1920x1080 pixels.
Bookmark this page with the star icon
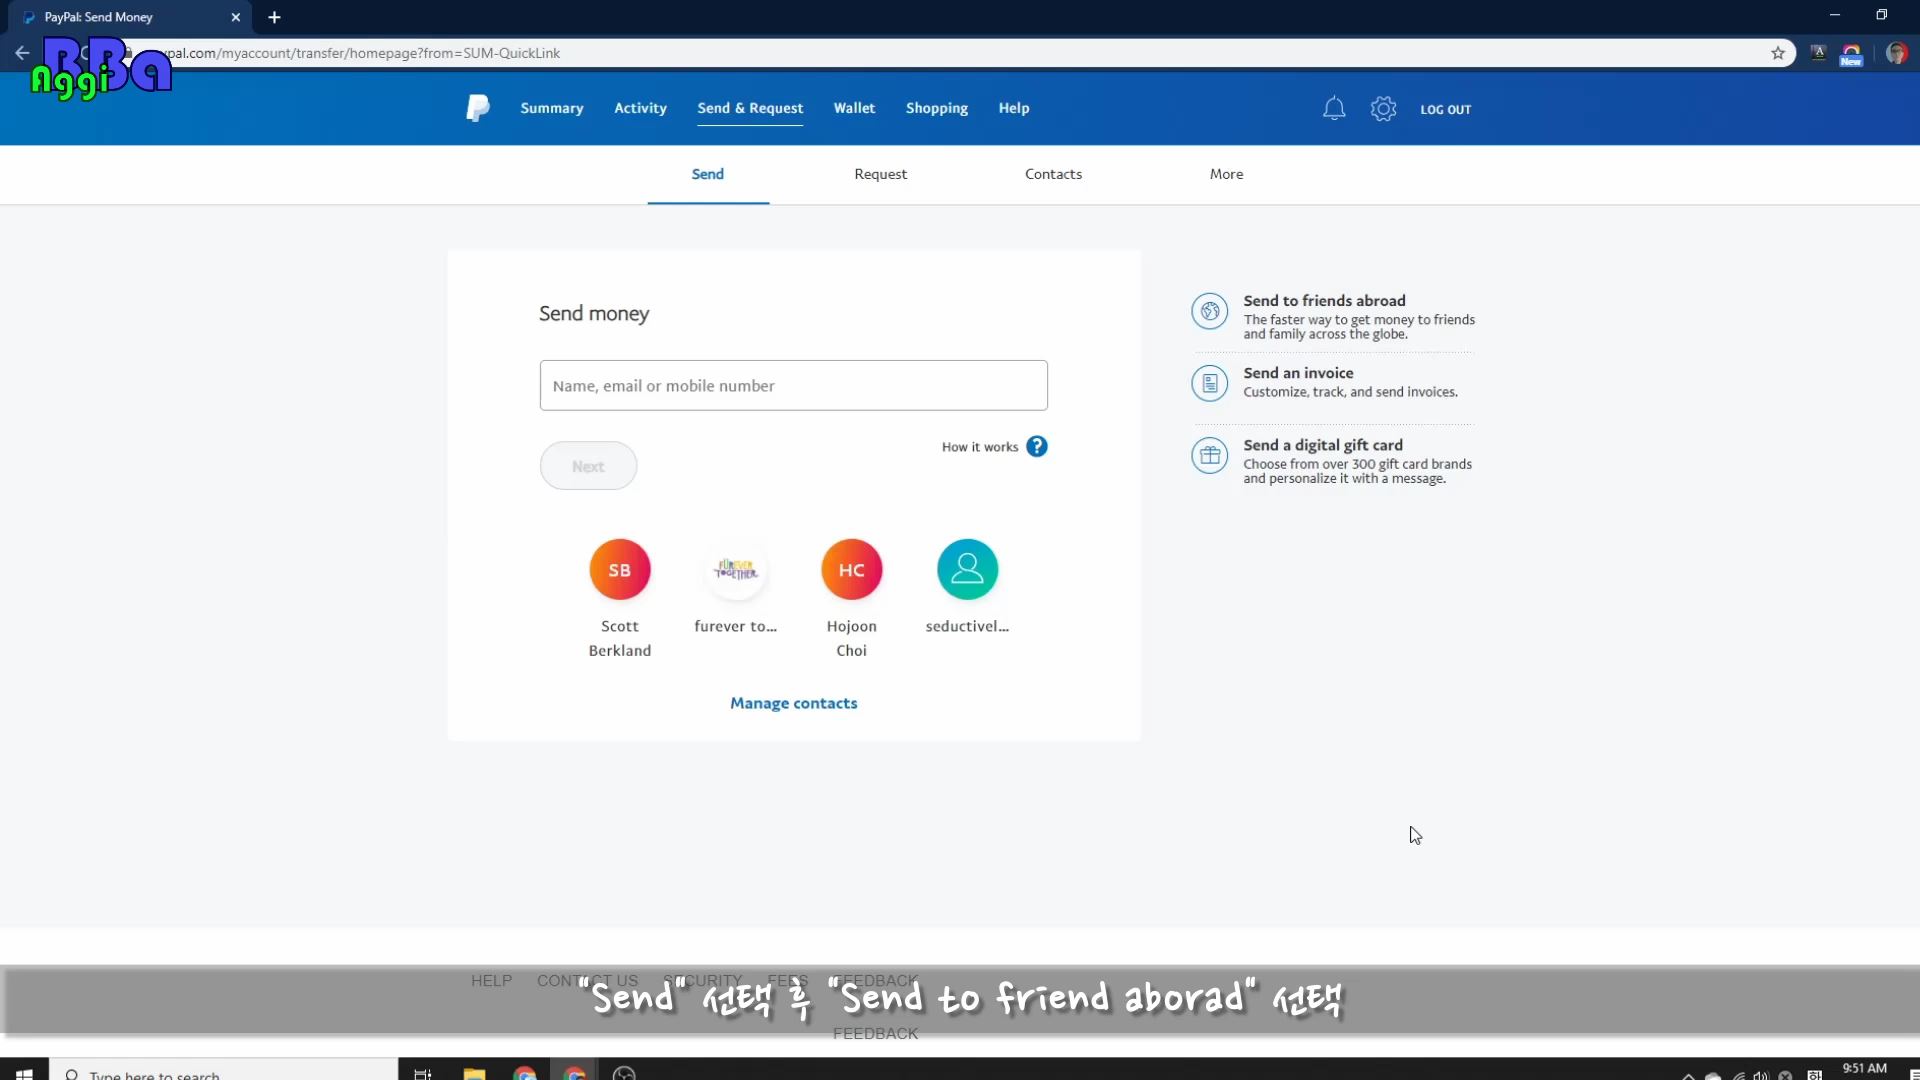(1778, 53)
